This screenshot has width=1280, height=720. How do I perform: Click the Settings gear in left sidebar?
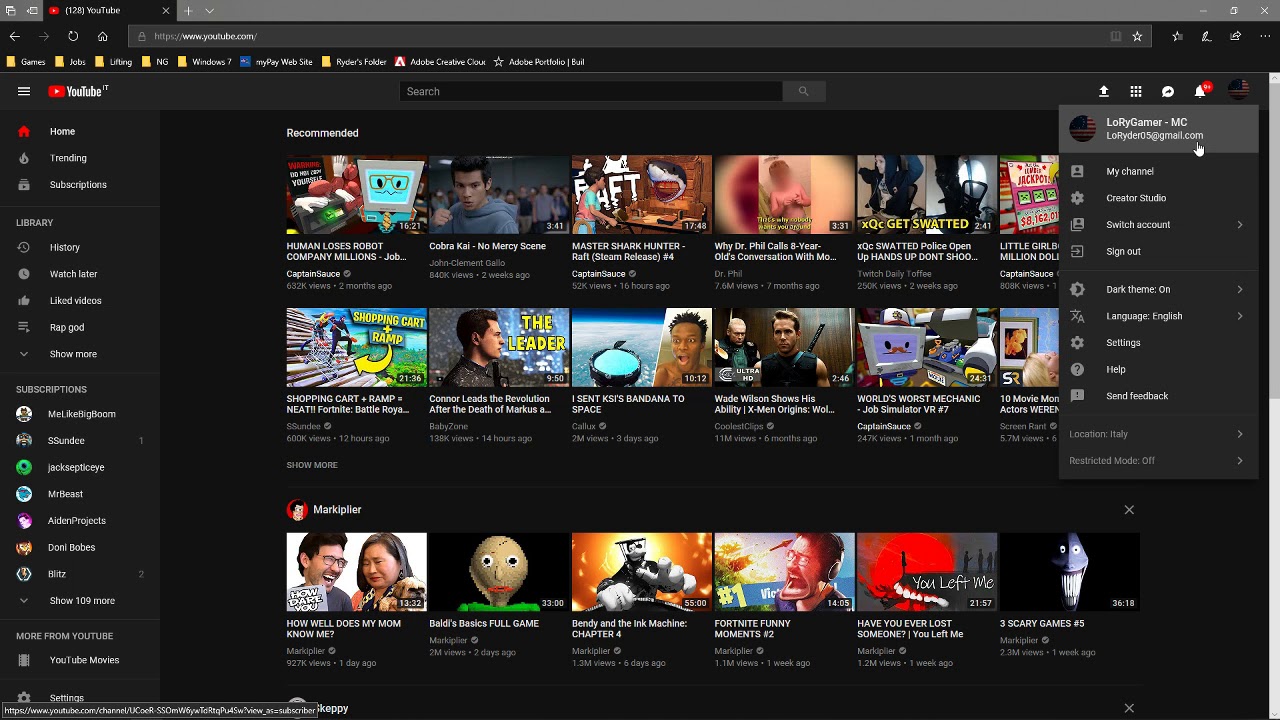[x=24, y=698]
